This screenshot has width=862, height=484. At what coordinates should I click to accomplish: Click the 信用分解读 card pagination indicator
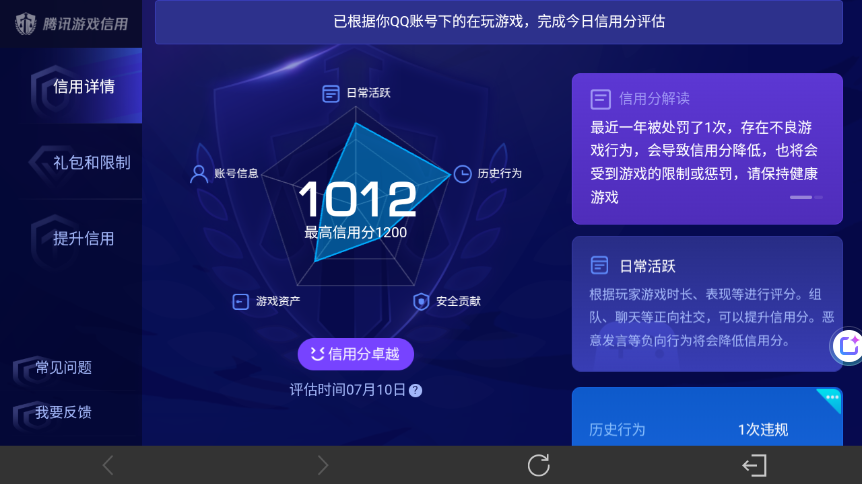(806, 197)
